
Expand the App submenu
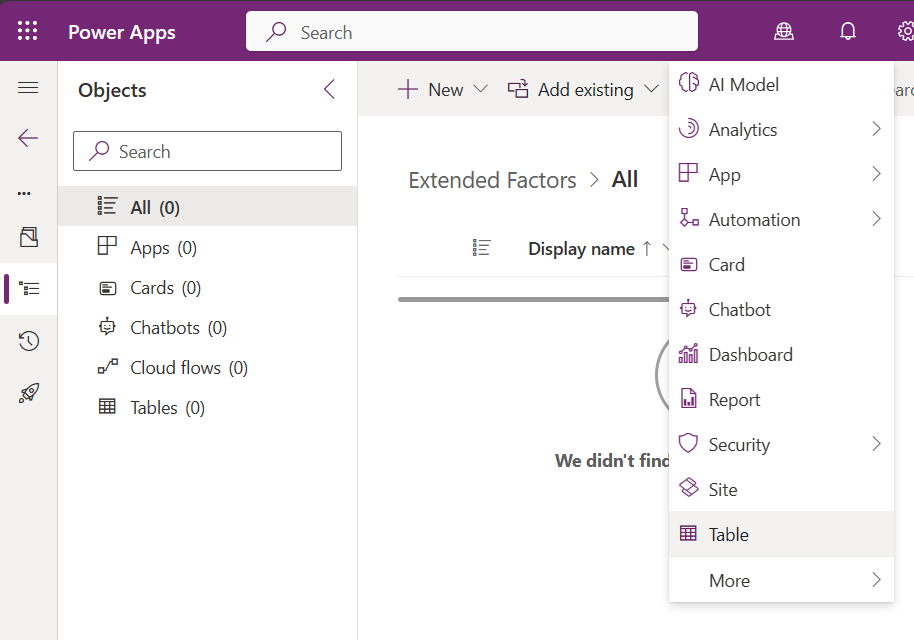[x=781, y=174]
